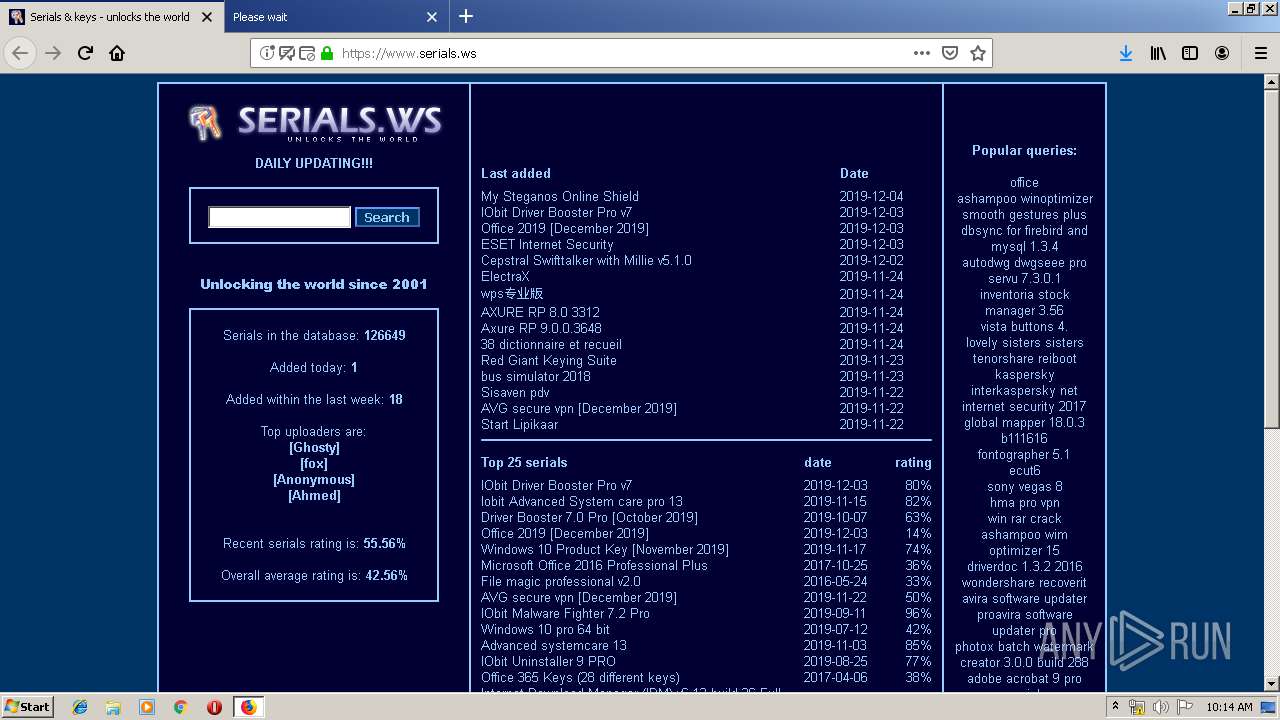
Task: Open the Firefox hamburger menu
Action: tap(1260, 53)
